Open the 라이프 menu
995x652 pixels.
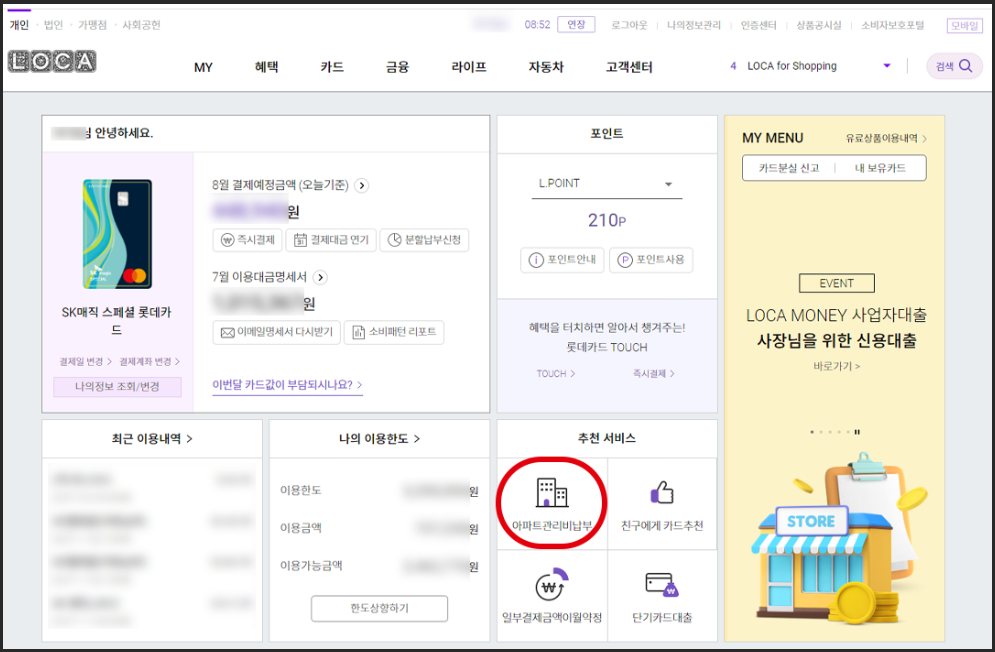[469, 67]
